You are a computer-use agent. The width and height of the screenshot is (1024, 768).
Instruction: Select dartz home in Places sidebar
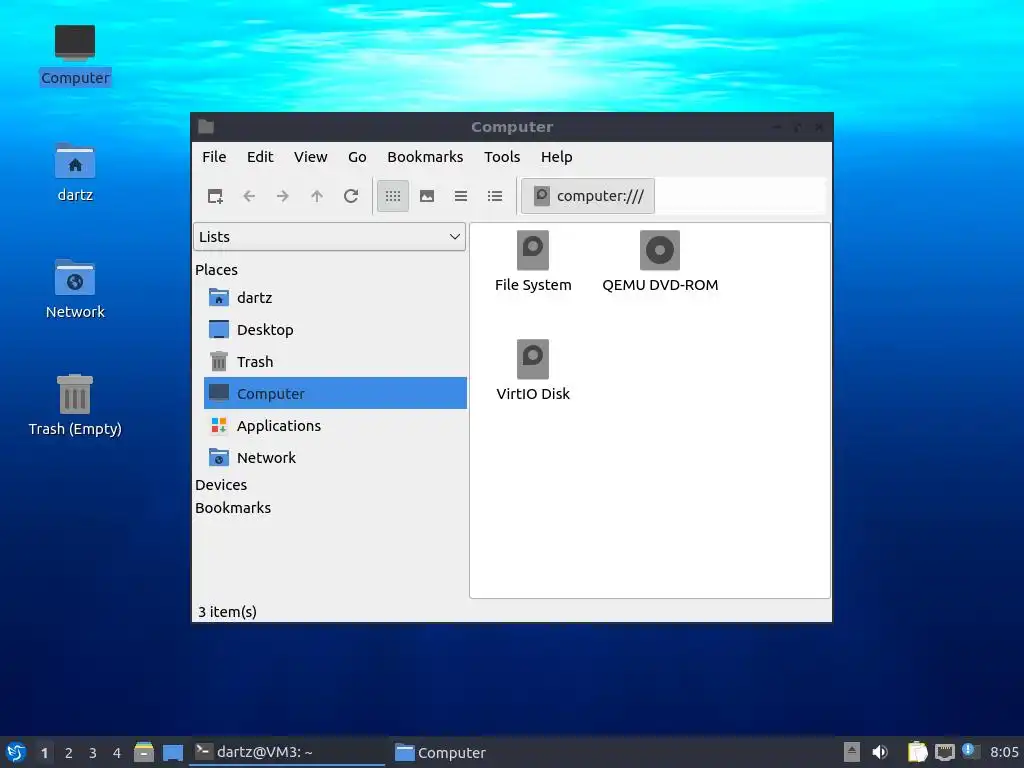click(x=335, y=298)
